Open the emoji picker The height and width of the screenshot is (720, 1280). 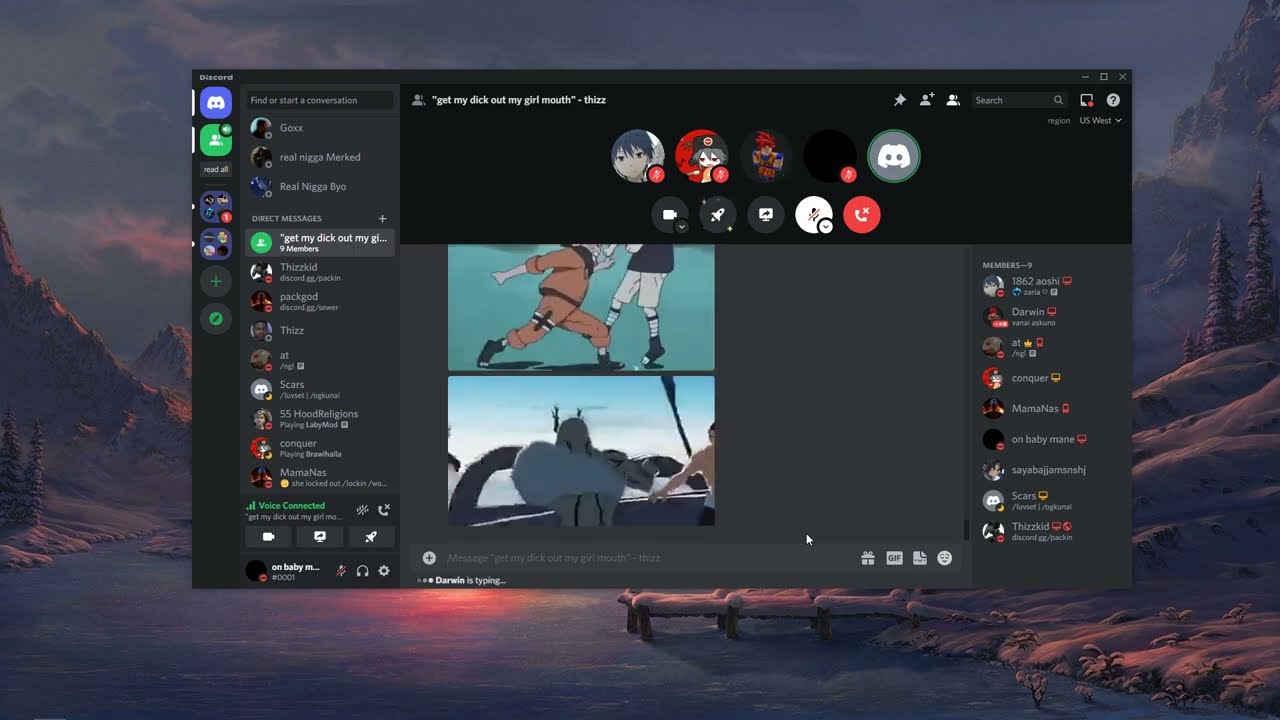pyautogui.click(x=945, y=558)
